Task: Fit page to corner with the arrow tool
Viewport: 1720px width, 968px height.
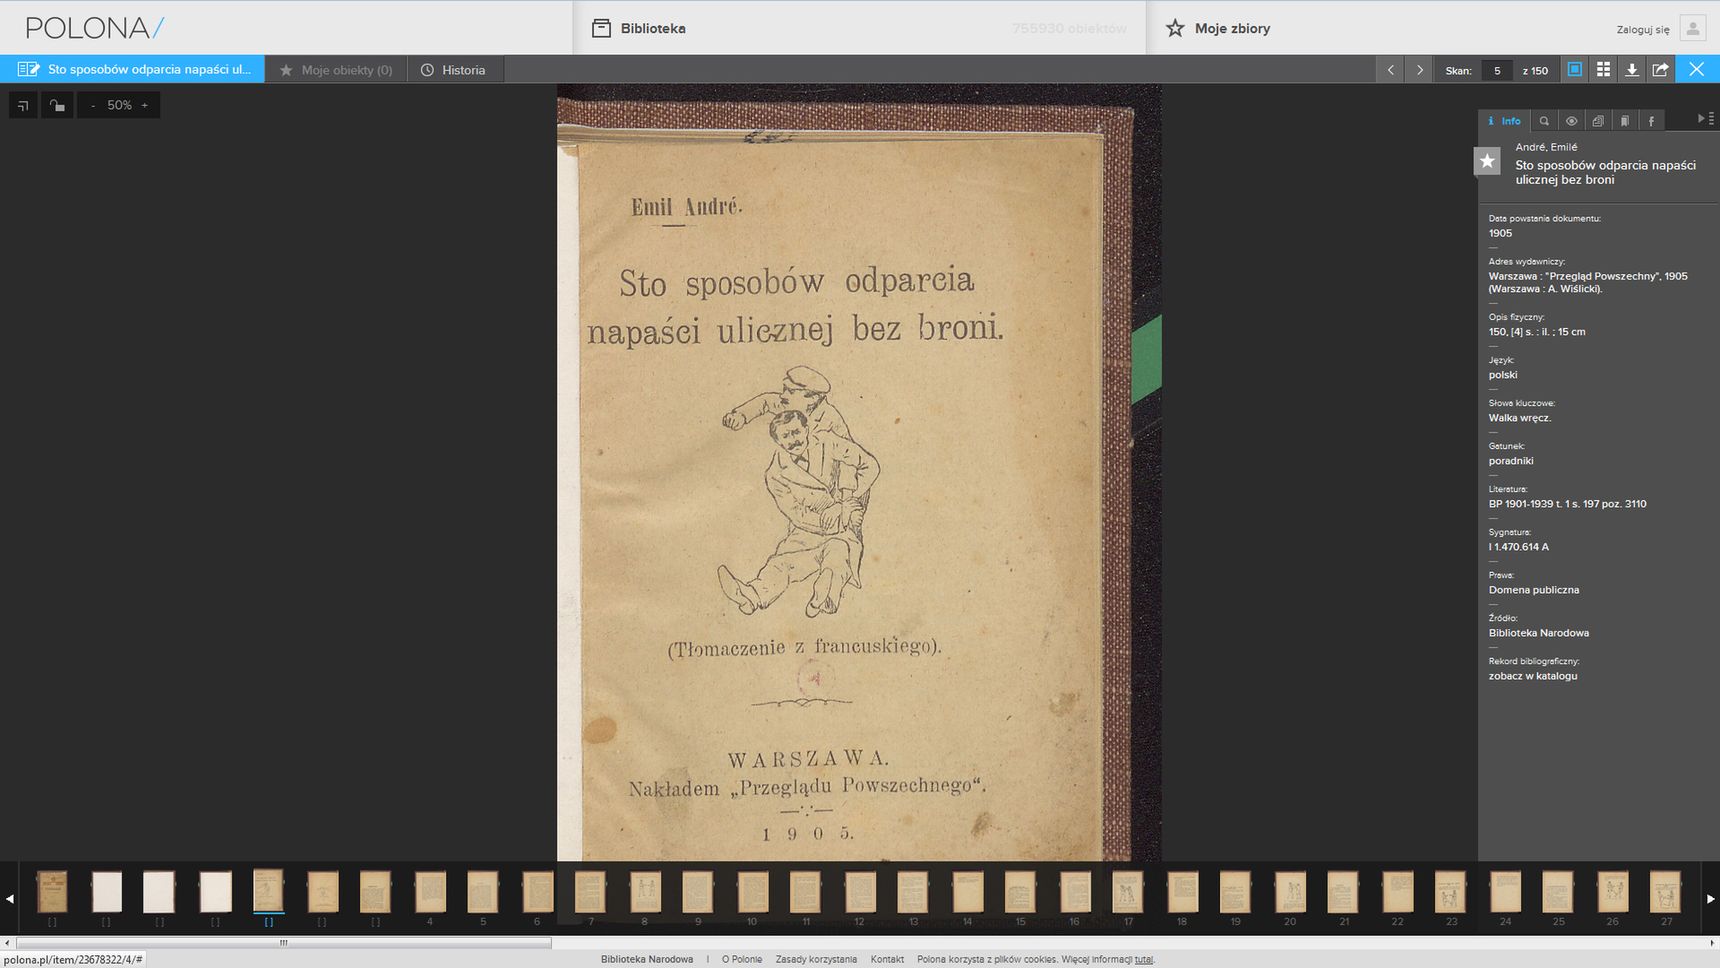Action: point(23,105)
